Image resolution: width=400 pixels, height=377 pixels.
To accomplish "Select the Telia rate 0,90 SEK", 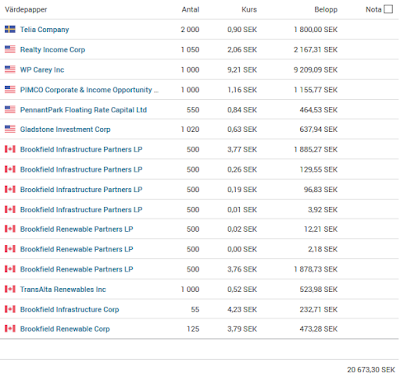I will coord(242,30).
